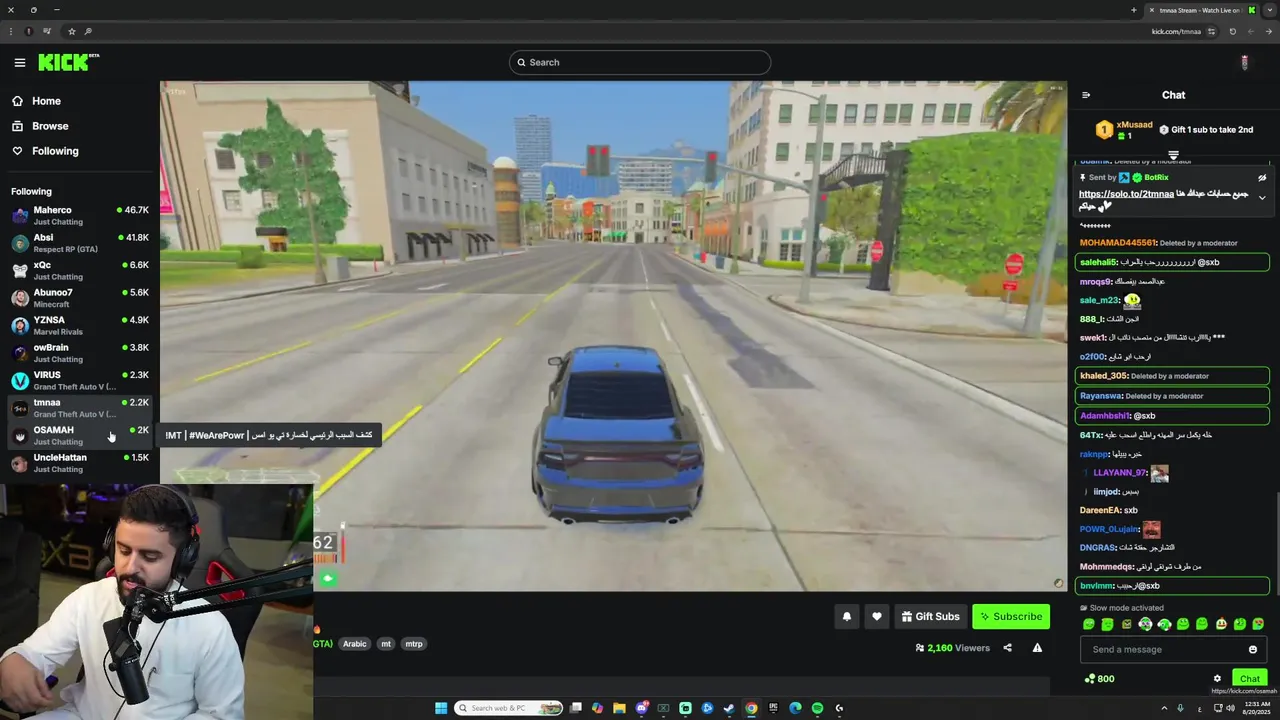Screen dimensions: 1280x720
Task: Click the taskbar Search web & PC box
Action: 509,708
